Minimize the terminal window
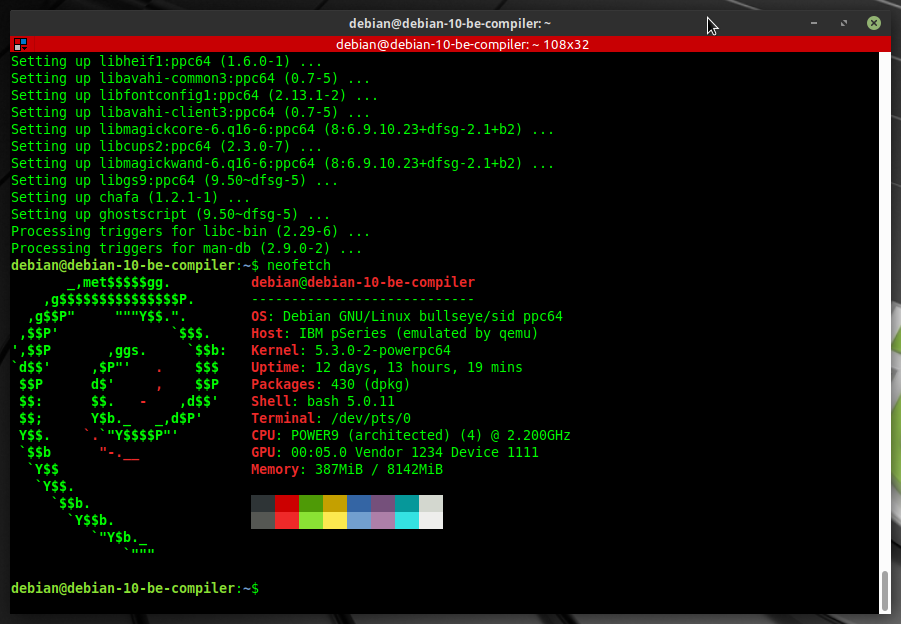This screenshot has height=624, width=901. pos(814,23)
